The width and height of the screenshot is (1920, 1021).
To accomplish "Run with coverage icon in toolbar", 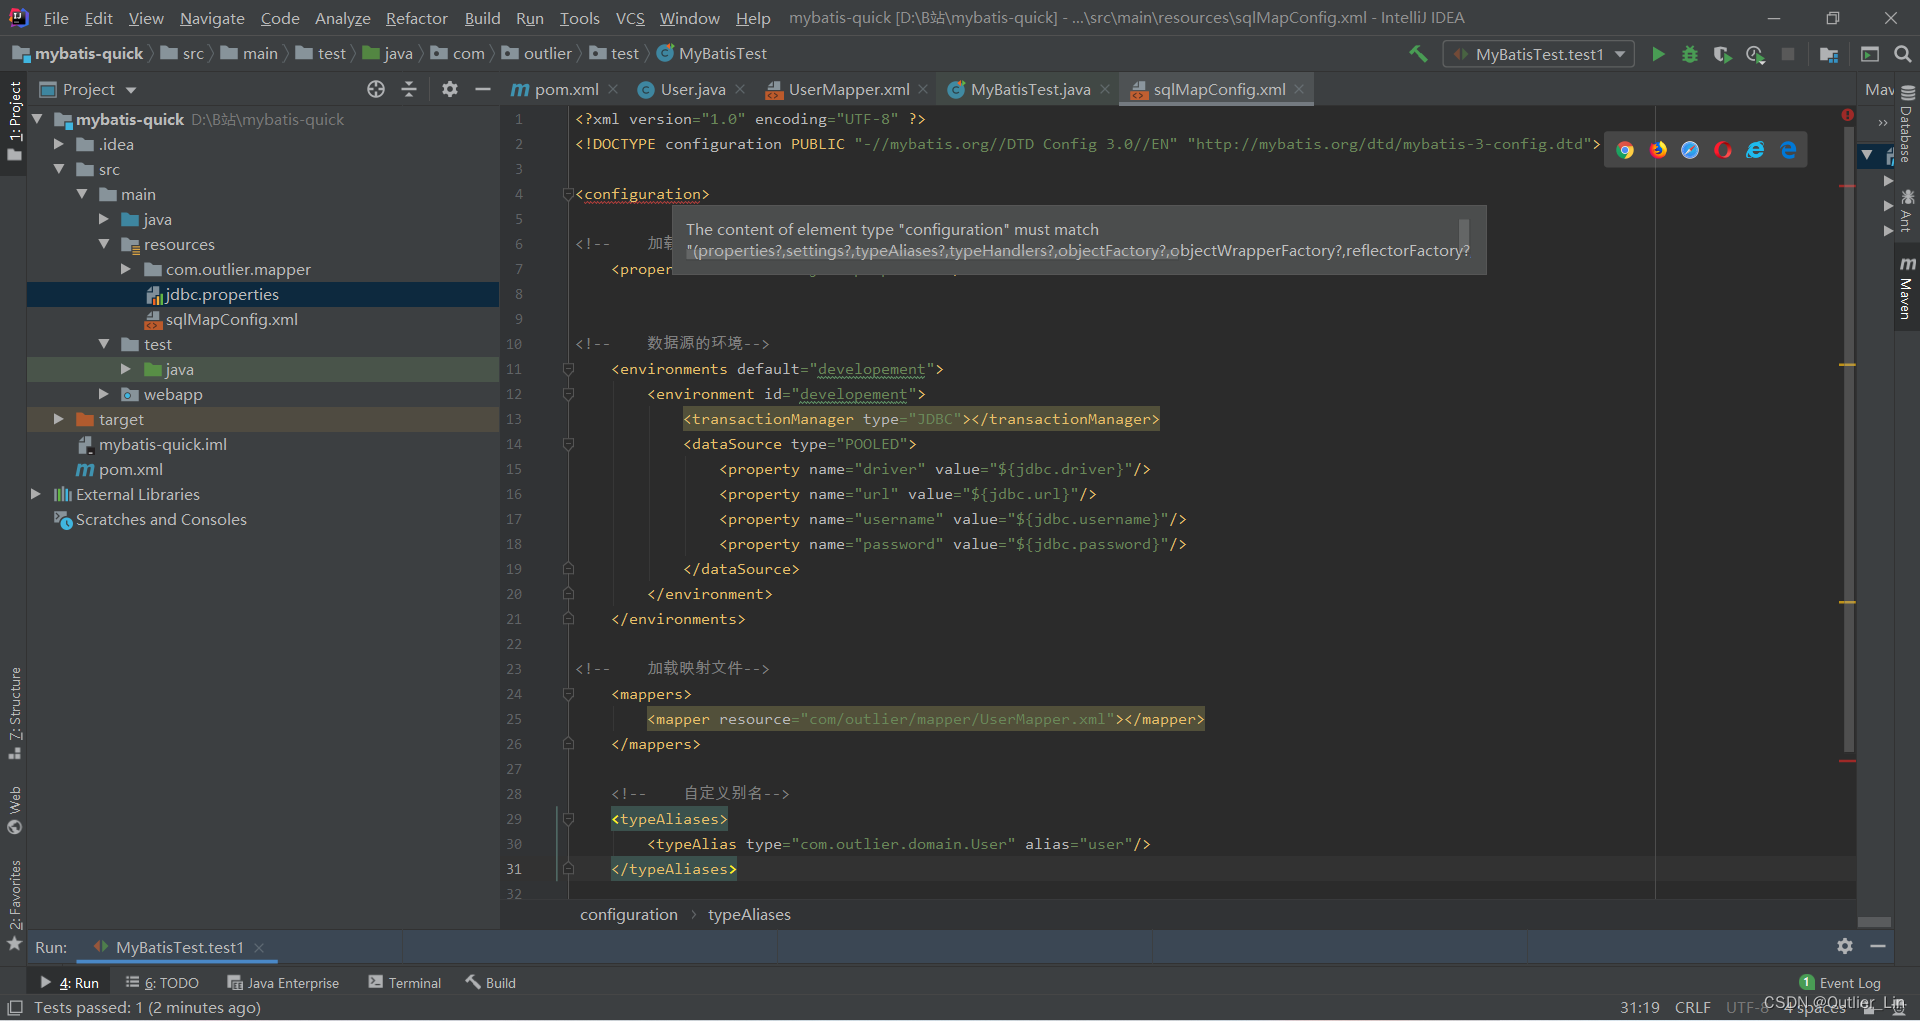I will coord(1722,54).
